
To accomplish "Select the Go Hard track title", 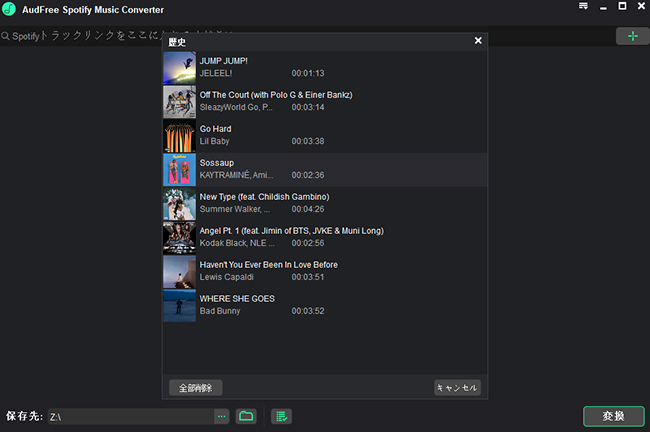I will [x=216, y=129].
